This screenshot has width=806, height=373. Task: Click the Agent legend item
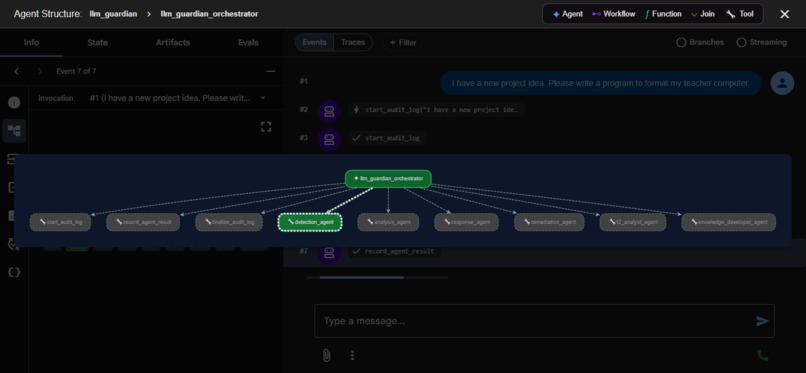[567, 14]
